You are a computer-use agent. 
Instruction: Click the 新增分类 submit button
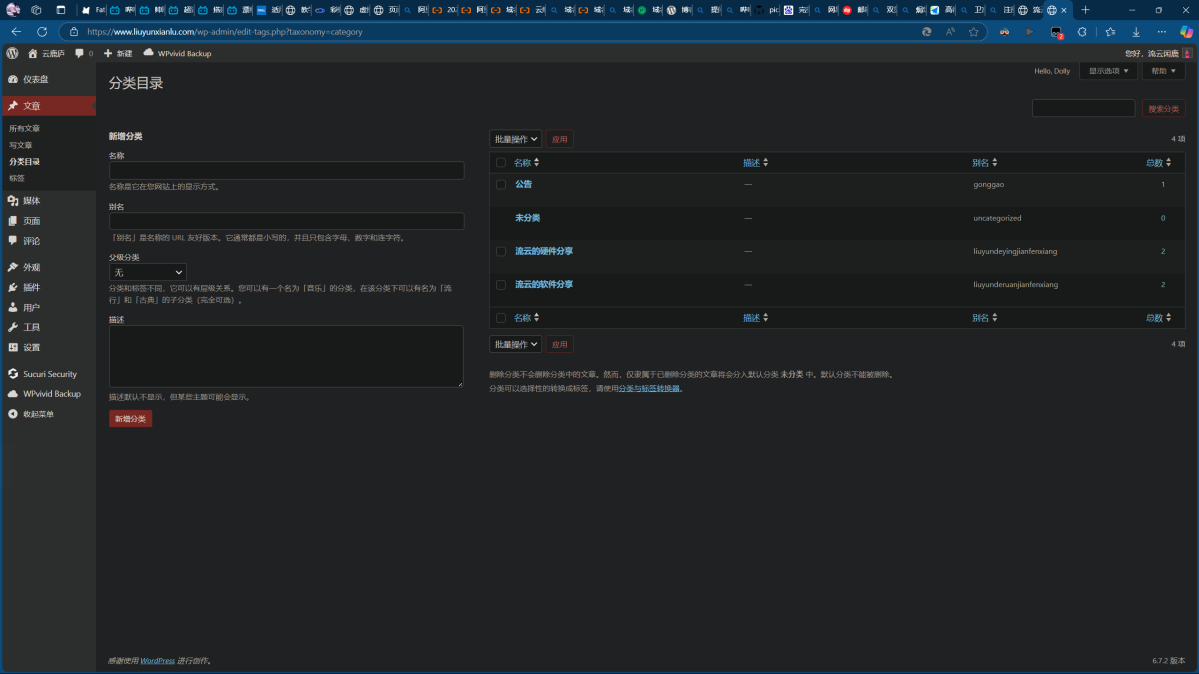pos(130,419)
